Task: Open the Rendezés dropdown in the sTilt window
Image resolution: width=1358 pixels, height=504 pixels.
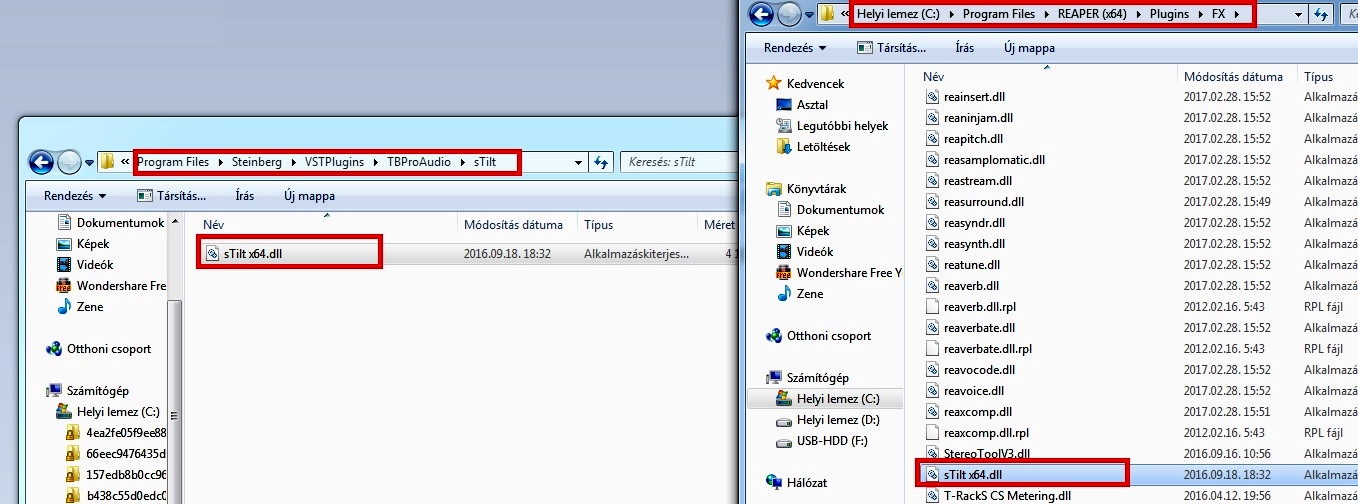Action: coord(75,196)
